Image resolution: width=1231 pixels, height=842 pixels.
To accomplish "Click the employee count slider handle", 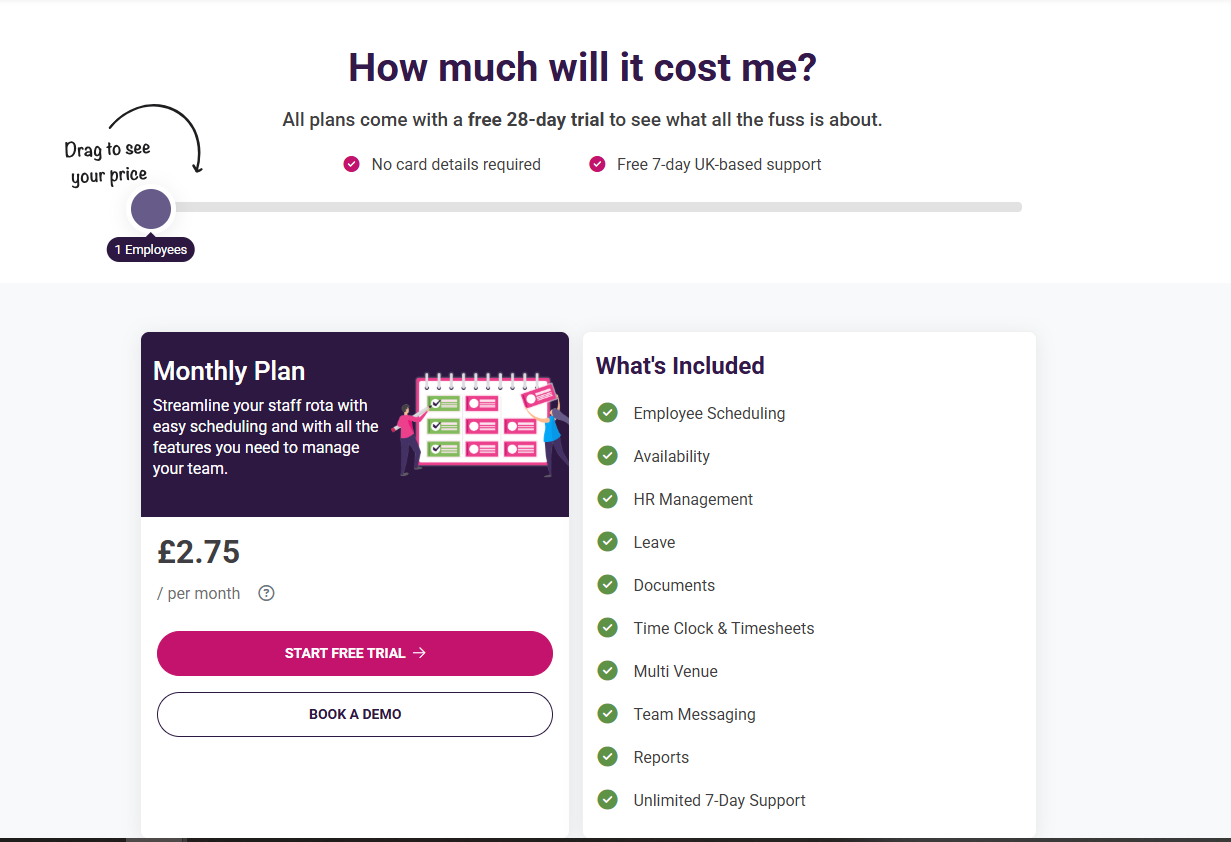I will [151, 209].
